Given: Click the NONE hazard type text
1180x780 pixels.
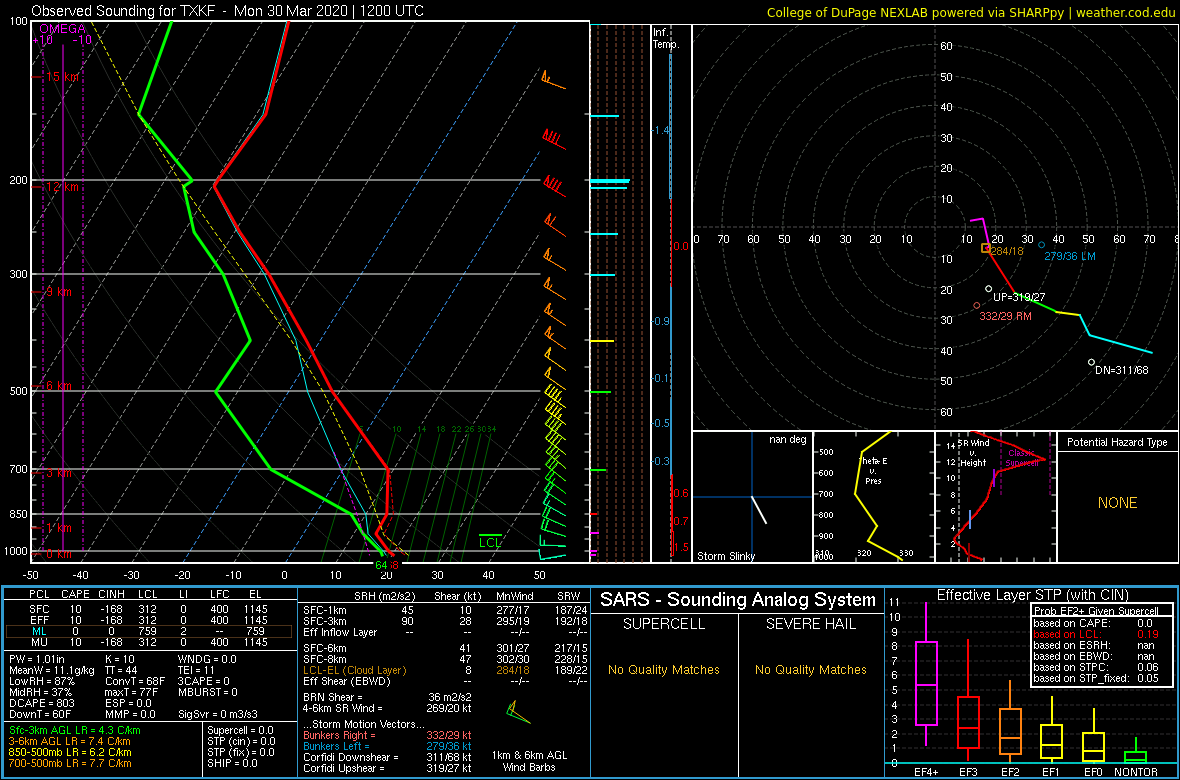Looking at the screenshot, I should click(x=1117, y=503).
